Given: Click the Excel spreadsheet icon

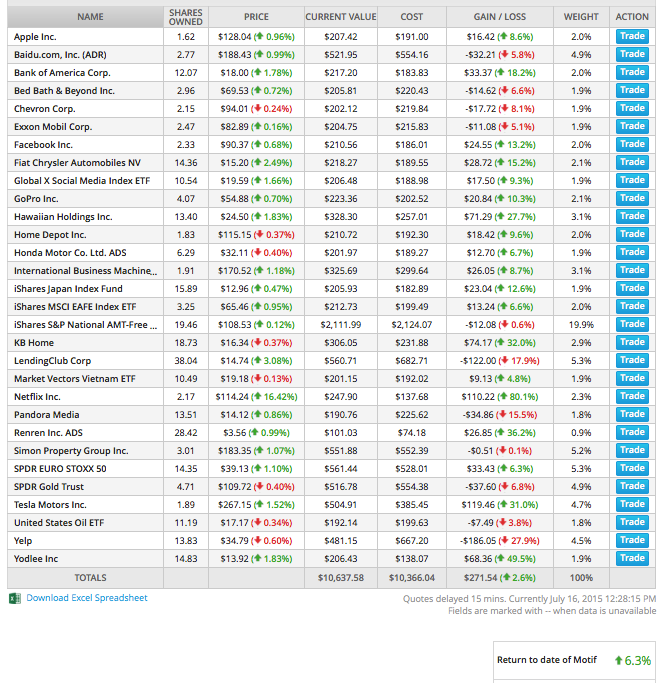Looking at the screenshot, I should 15,598.
